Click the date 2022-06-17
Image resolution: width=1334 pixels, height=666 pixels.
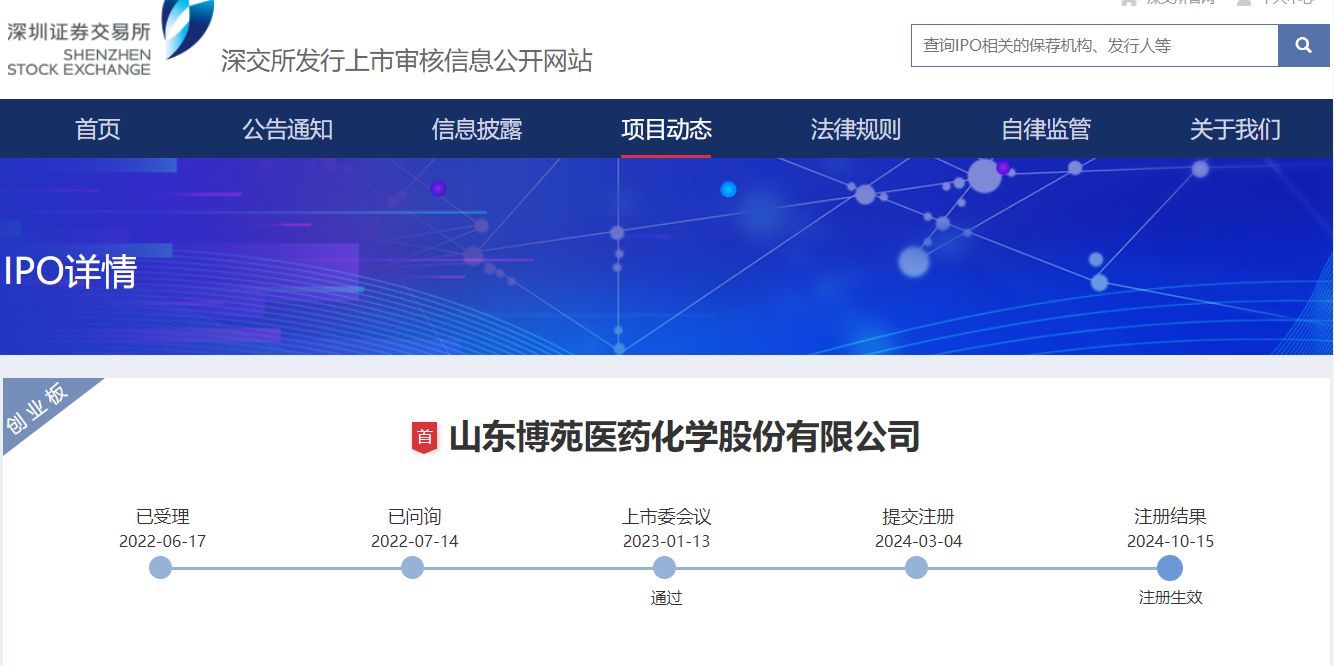click(x=163, y=542)
